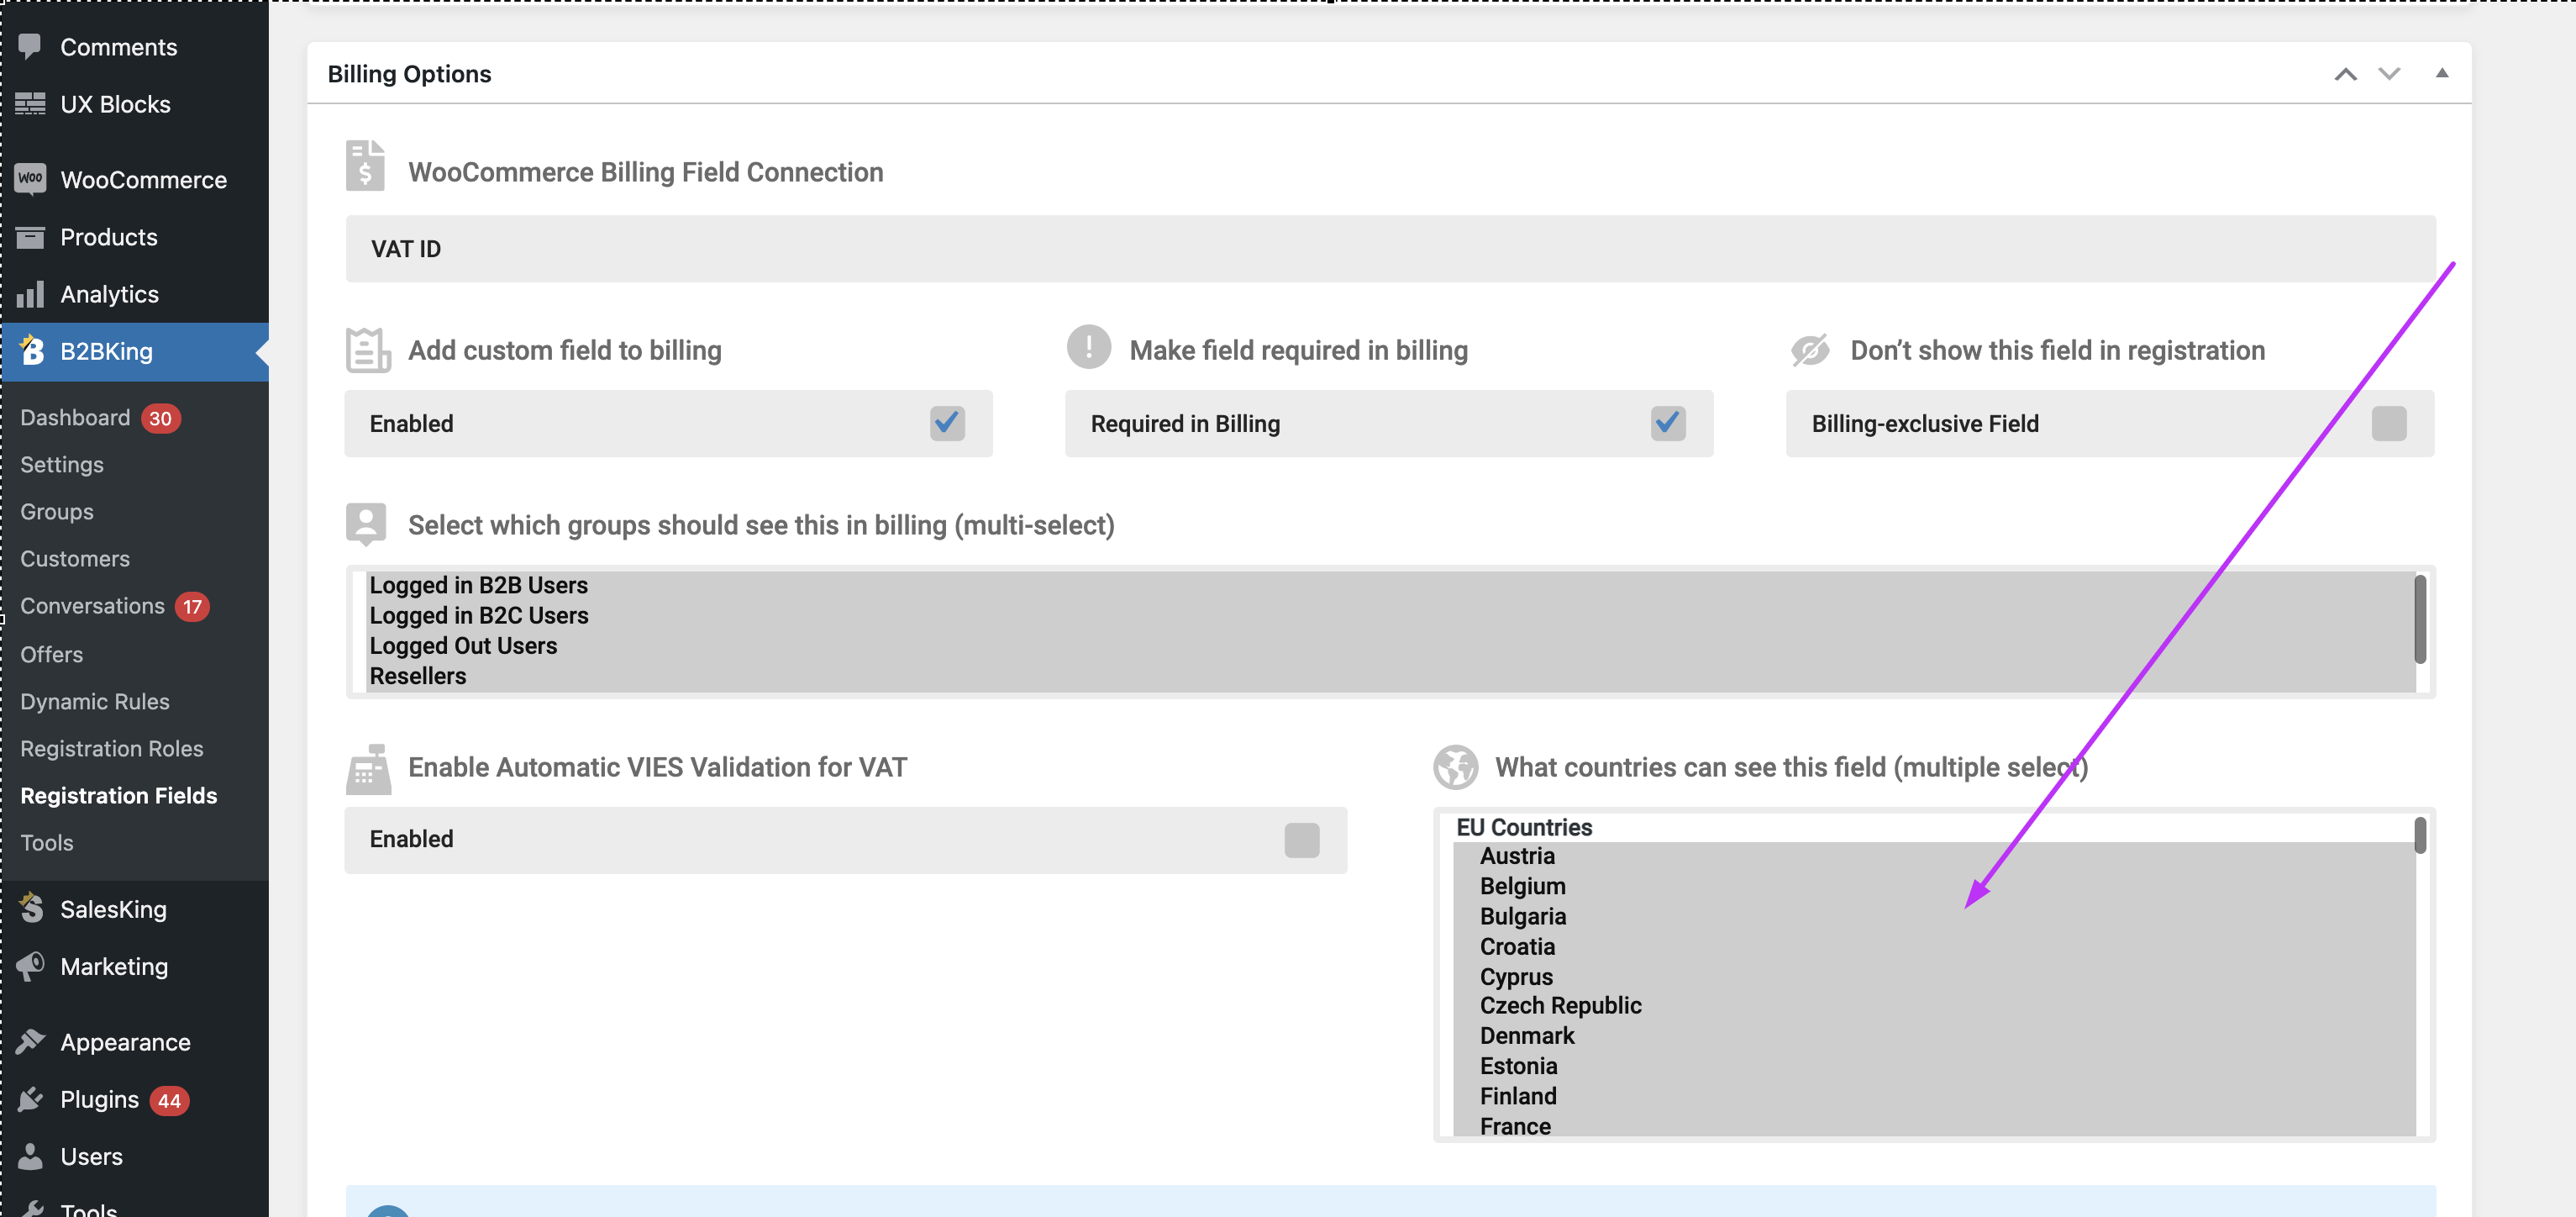Click the B2BKing logo icon
Viewport: 2576px width, 1217px height.
pyautogui.click(x=32, y=351)
